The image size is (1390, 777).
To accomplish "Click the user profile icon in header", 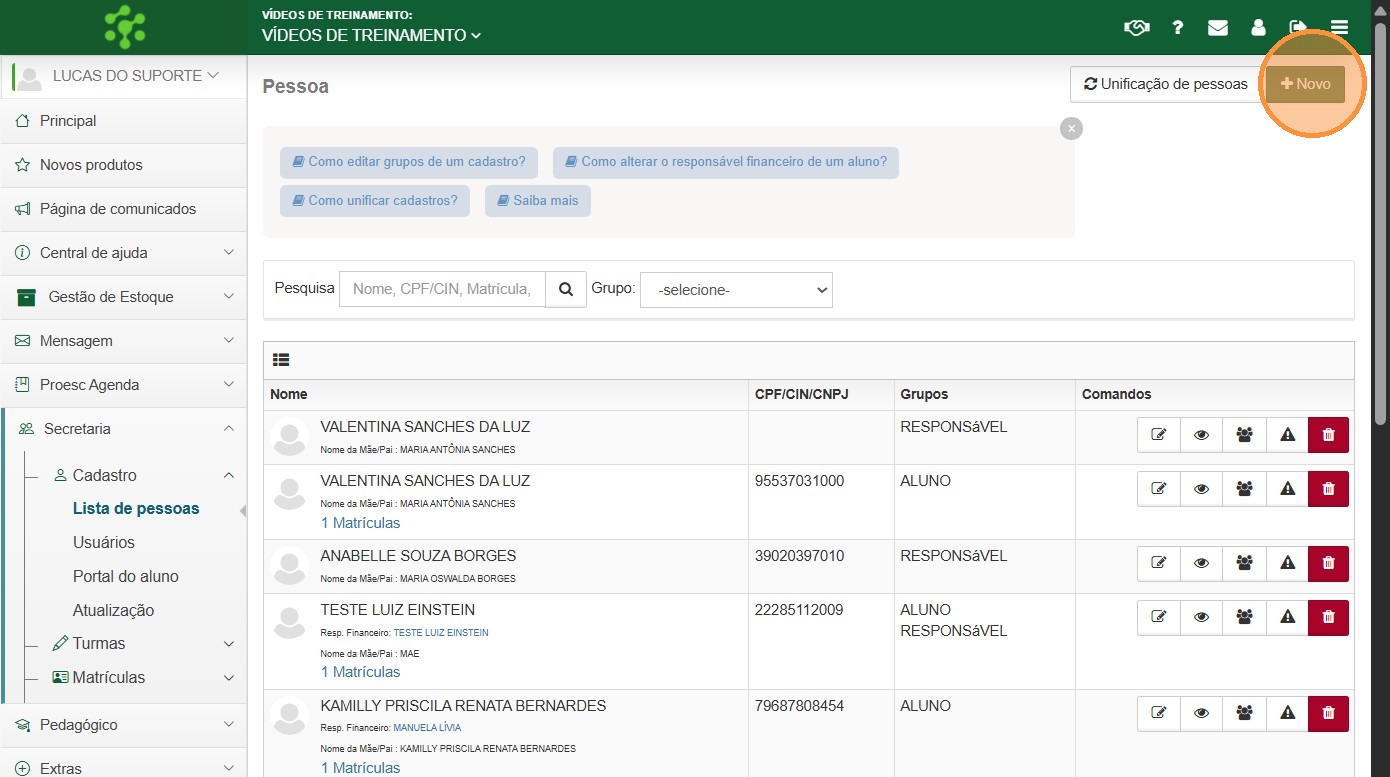I will tap(1258, 28).
